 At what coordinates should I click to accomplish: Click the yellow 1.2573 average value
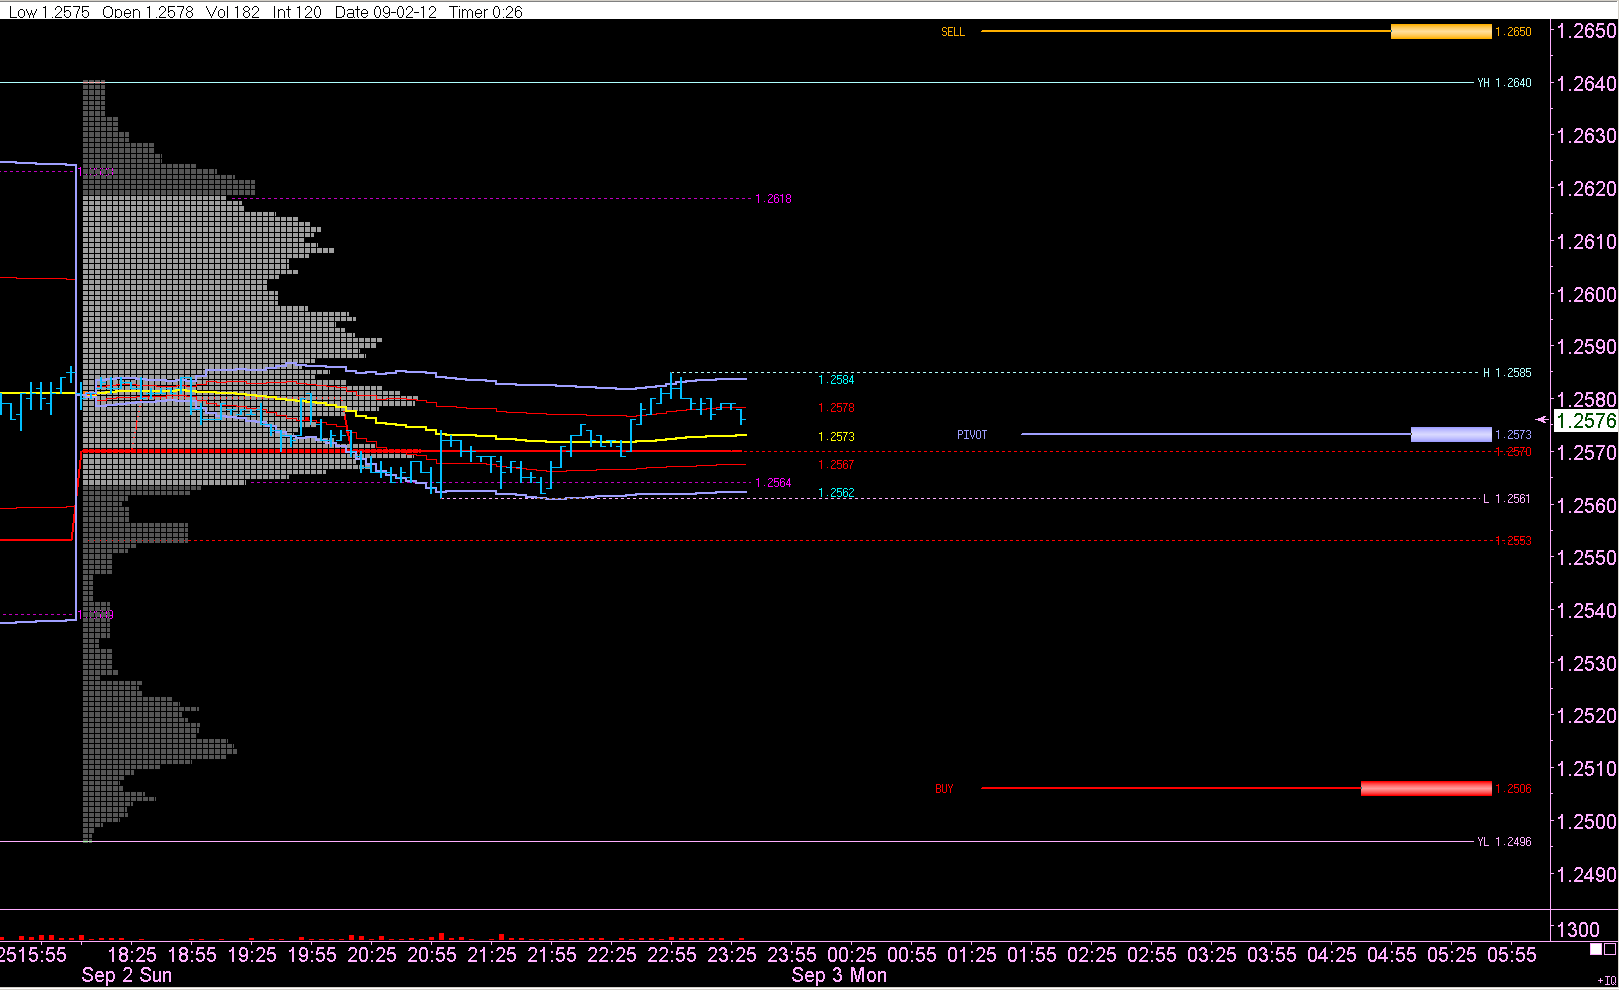[x=836, y=437]
